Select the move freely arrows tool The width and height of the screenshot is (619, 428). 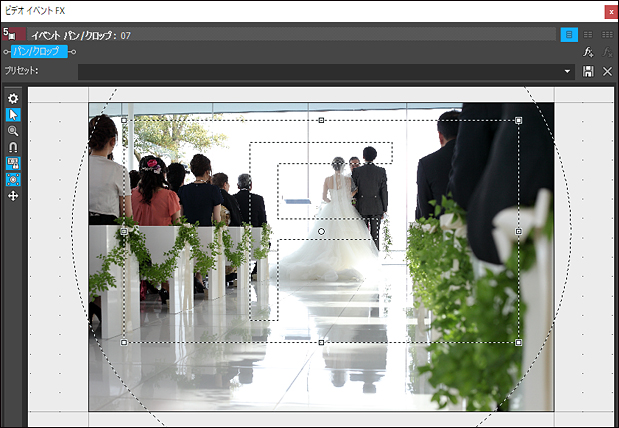(x=13, y=196)
